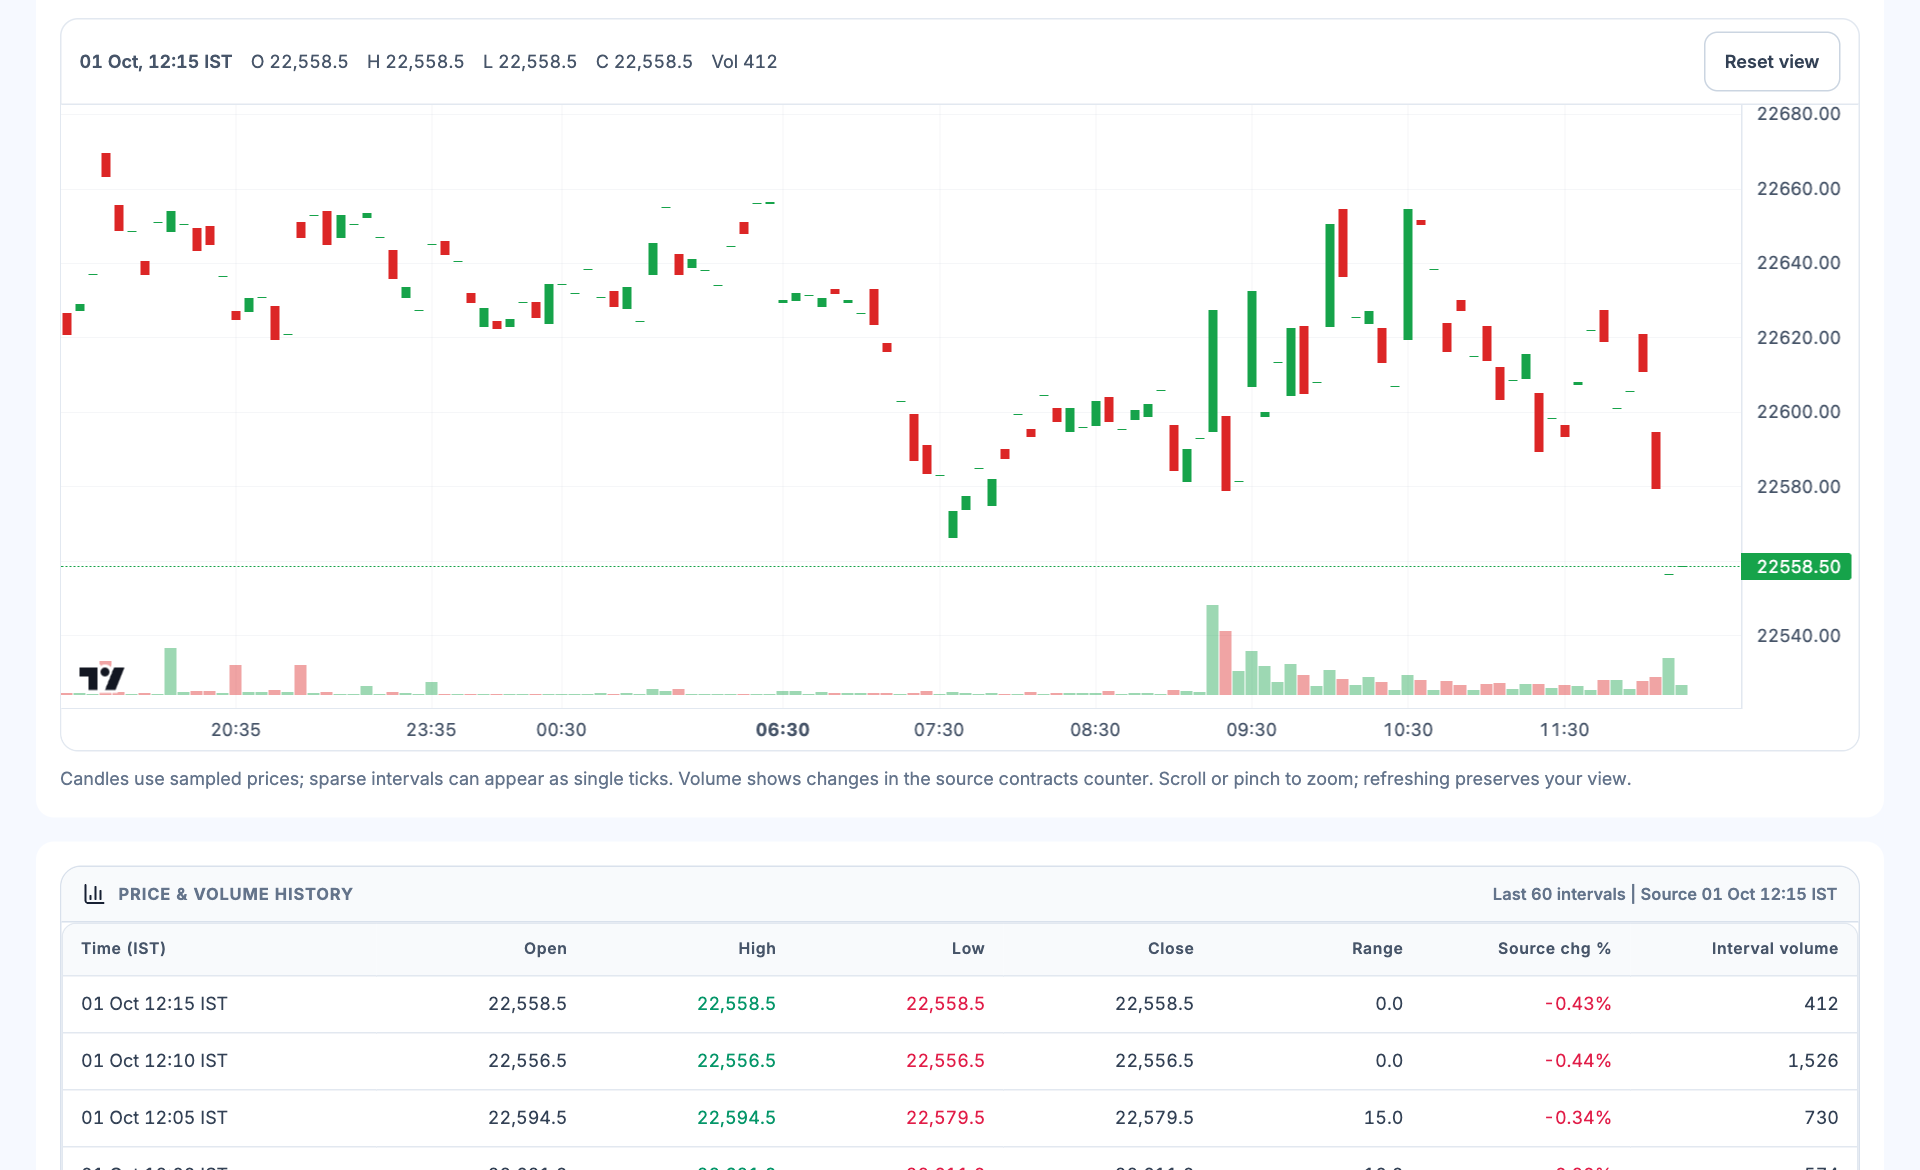The image size is (1920, 1170).
Task: Click the 06:30 time axis label
Action: [x=782, y=730]
